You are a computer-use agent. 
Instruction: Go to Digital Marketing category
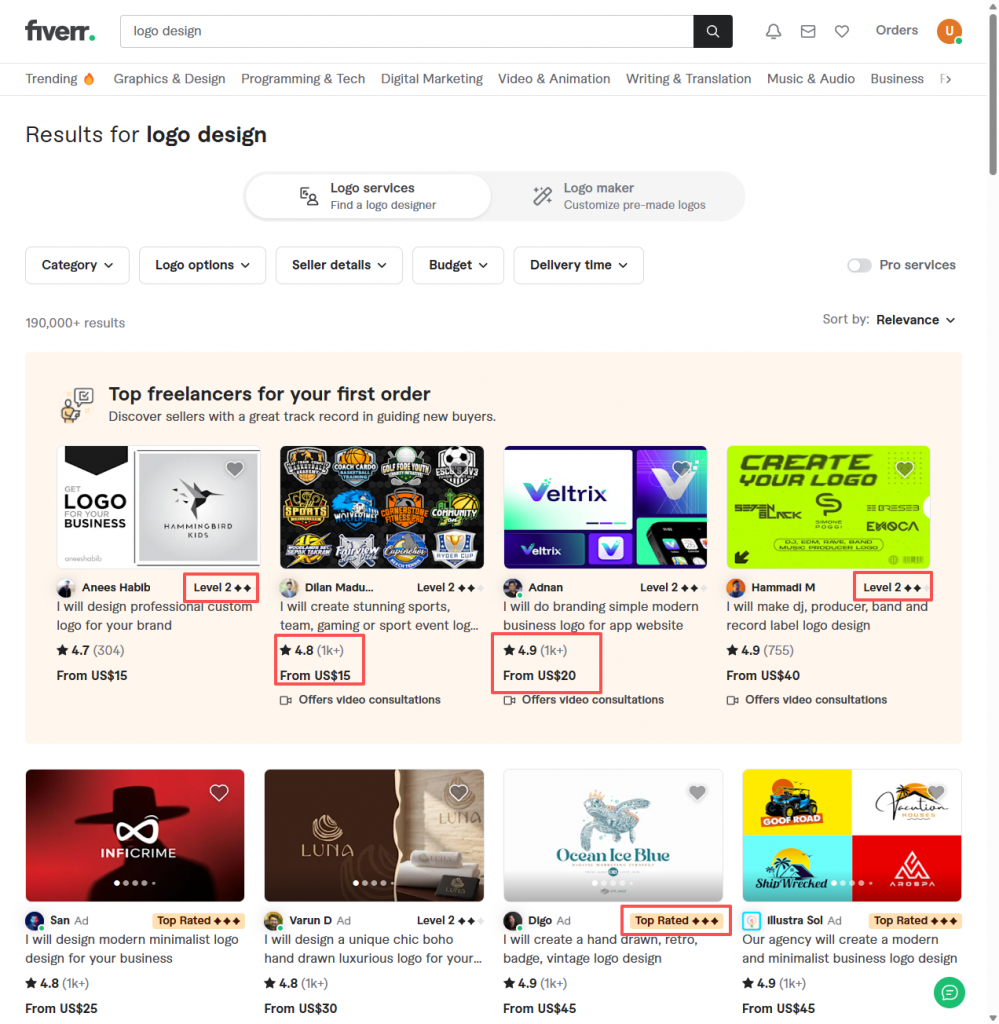click(432, 79)
